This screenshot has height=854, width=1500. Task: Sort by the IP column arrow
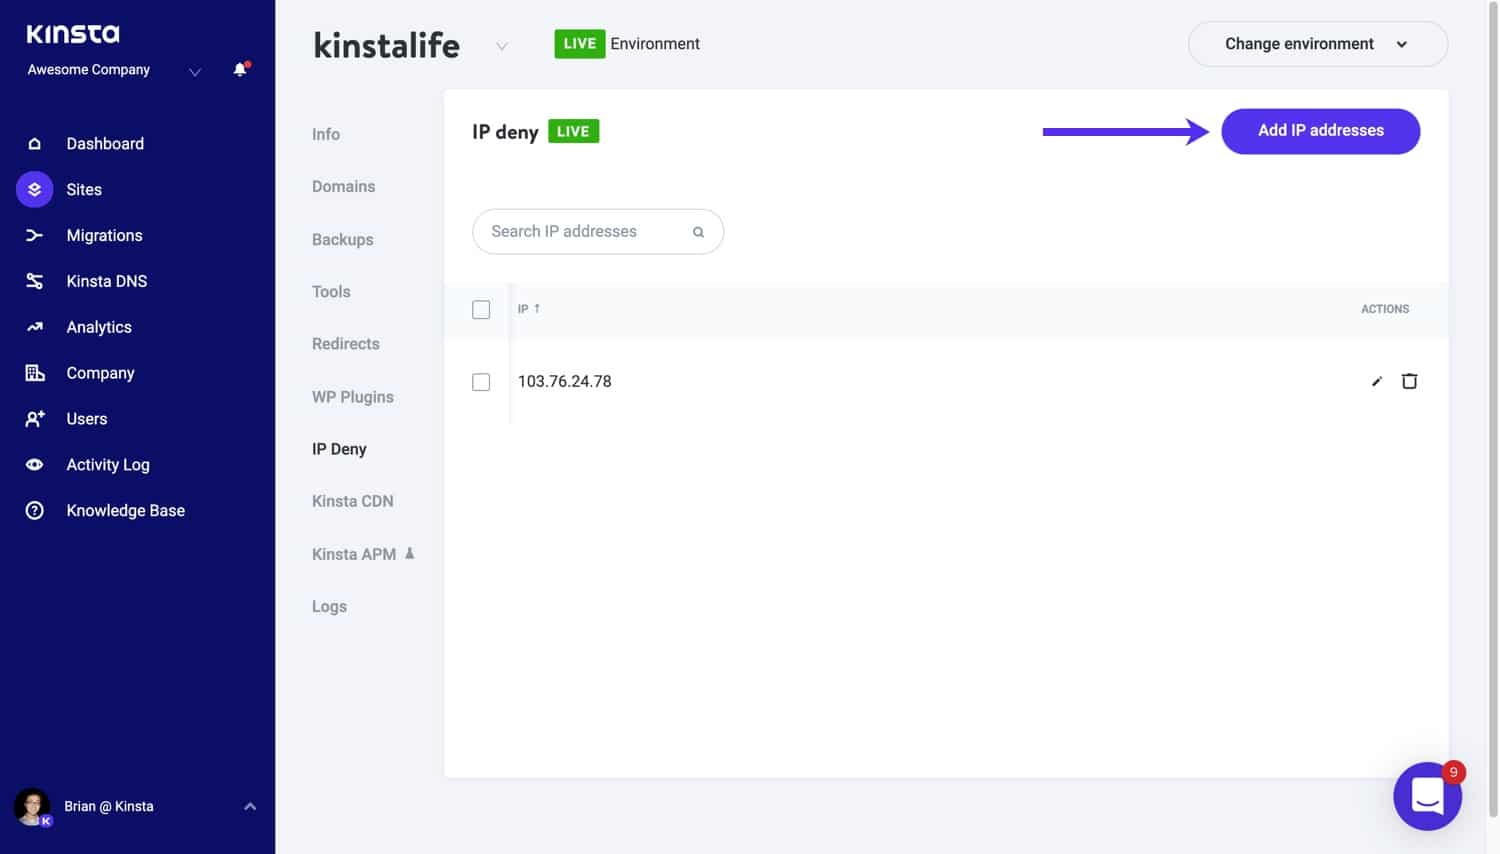pyautogui.click(x=537, y=308)
